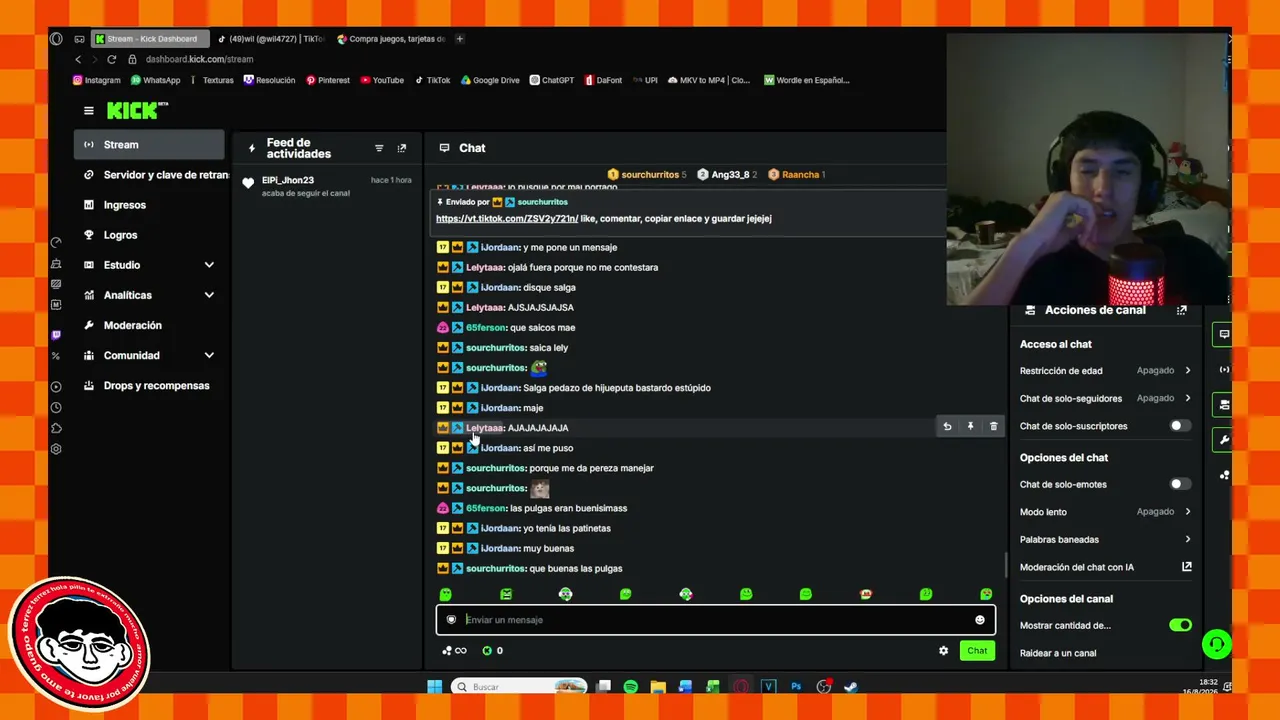The width and height of the screenshot is (1280, 720).
Task: Open the Opera browser menu
Action: click(x=56, y=39)
